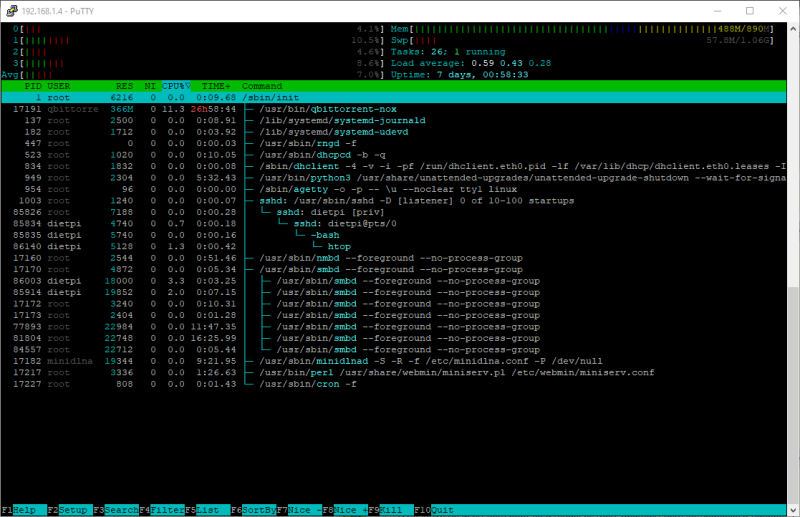Select the htop process row

pos(393,247)
